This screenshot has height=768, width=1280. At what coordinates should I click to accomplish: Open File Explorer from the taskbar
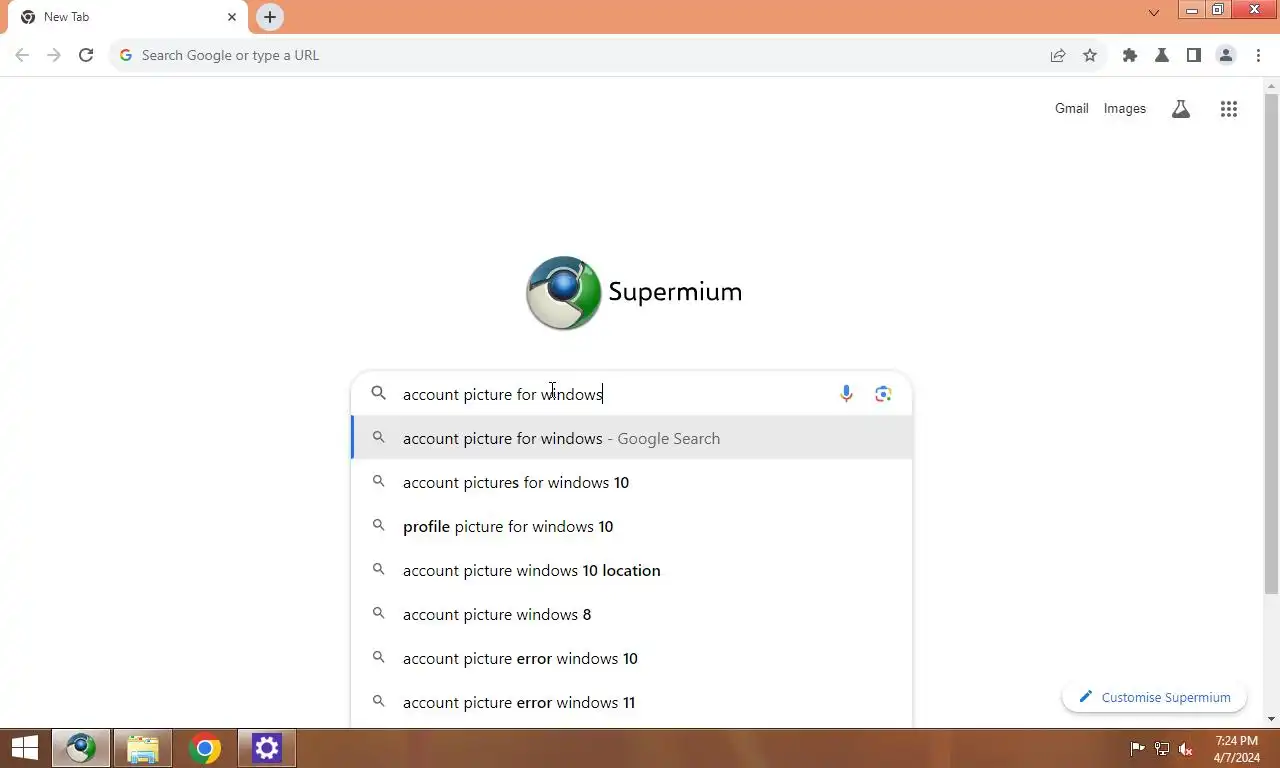point(143,748)
